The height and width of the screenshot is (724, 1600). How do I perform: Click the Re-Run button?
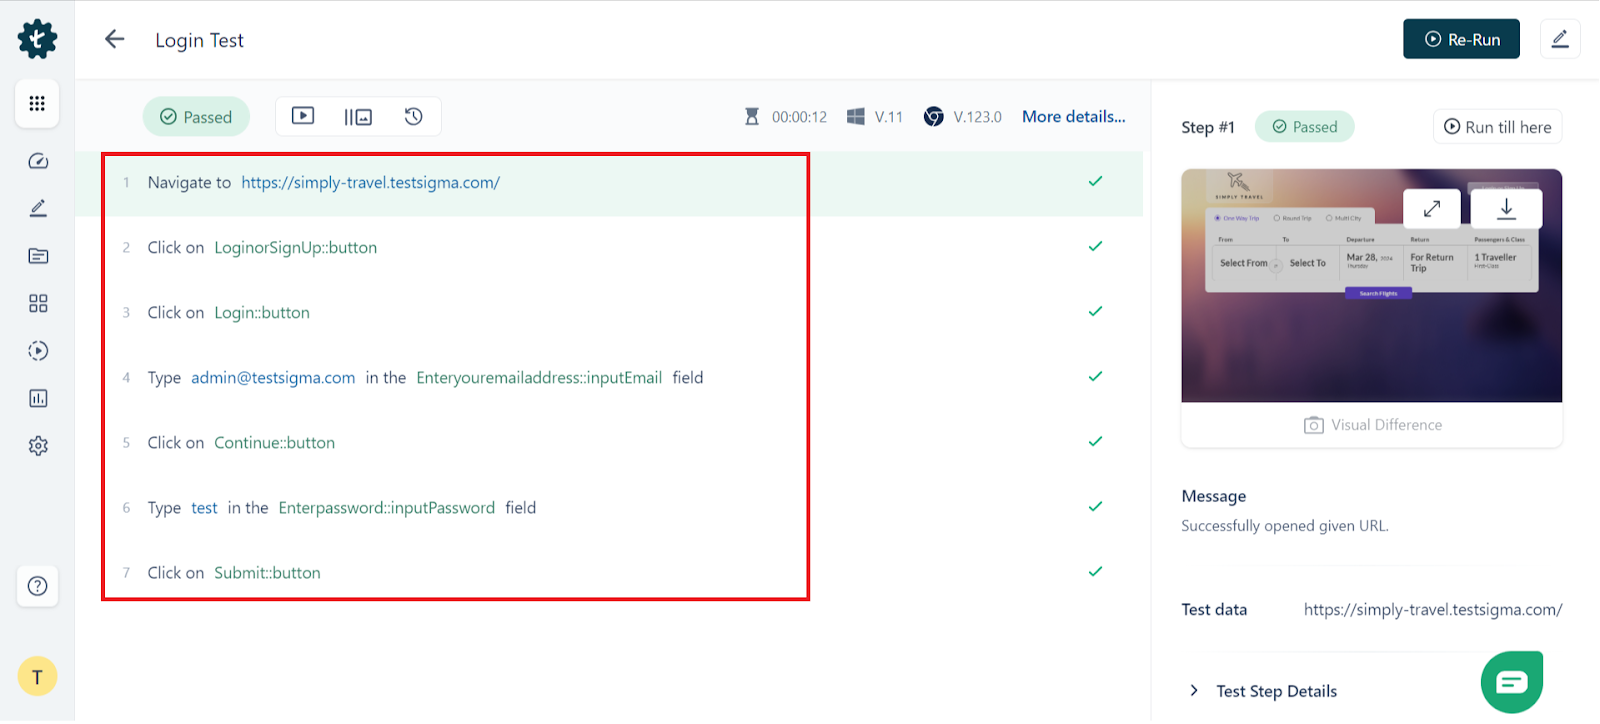pos(1461,39)
